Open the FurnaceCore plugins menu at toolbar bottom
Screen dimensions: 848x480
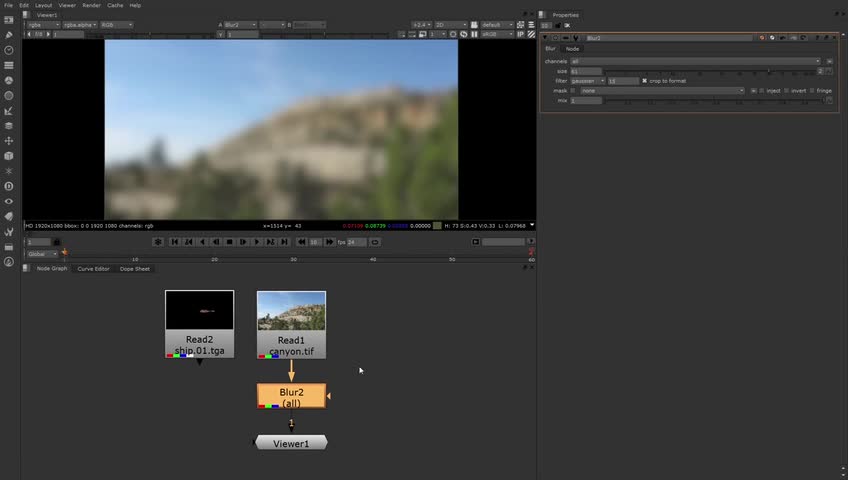9,262
